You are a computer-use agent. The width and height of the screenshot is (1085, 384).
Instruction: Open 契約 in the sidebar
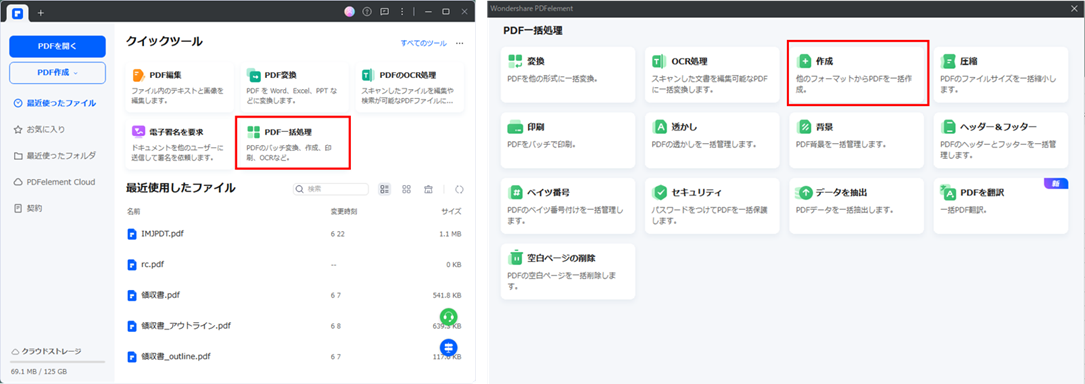(28, 208)
